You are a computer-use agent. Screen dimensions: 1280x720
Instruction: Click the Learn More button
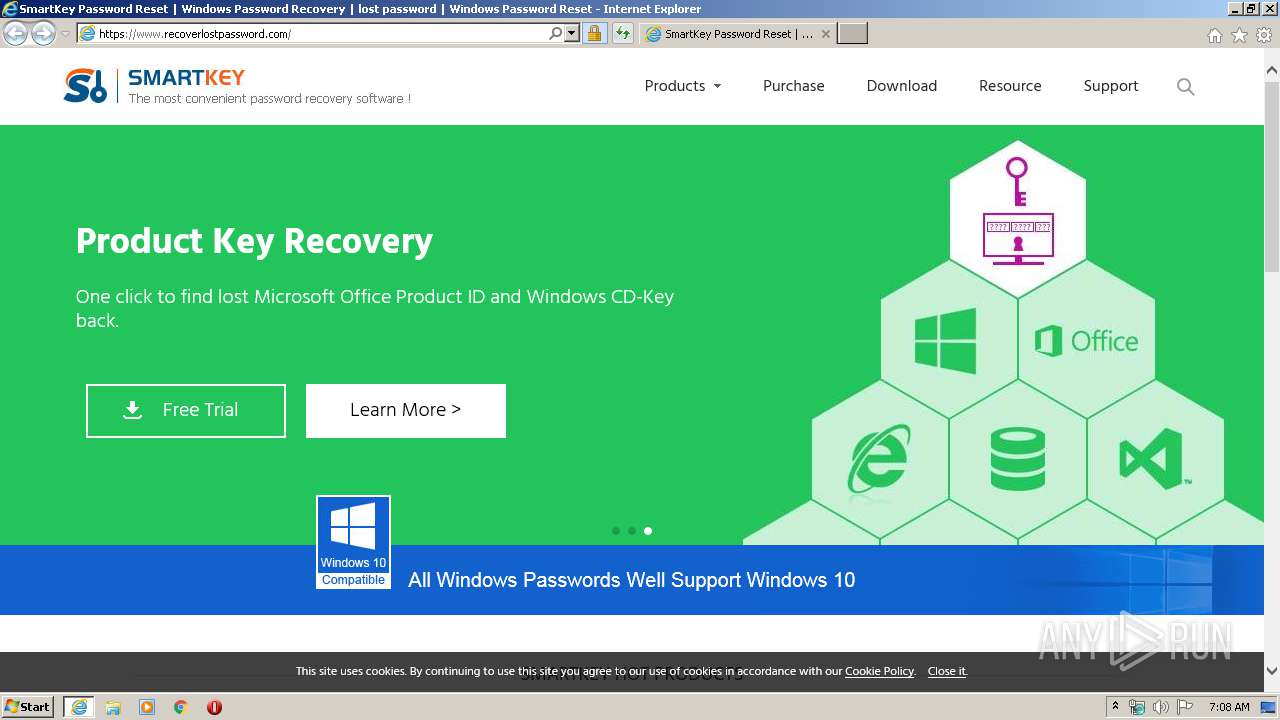click(406, 411)
